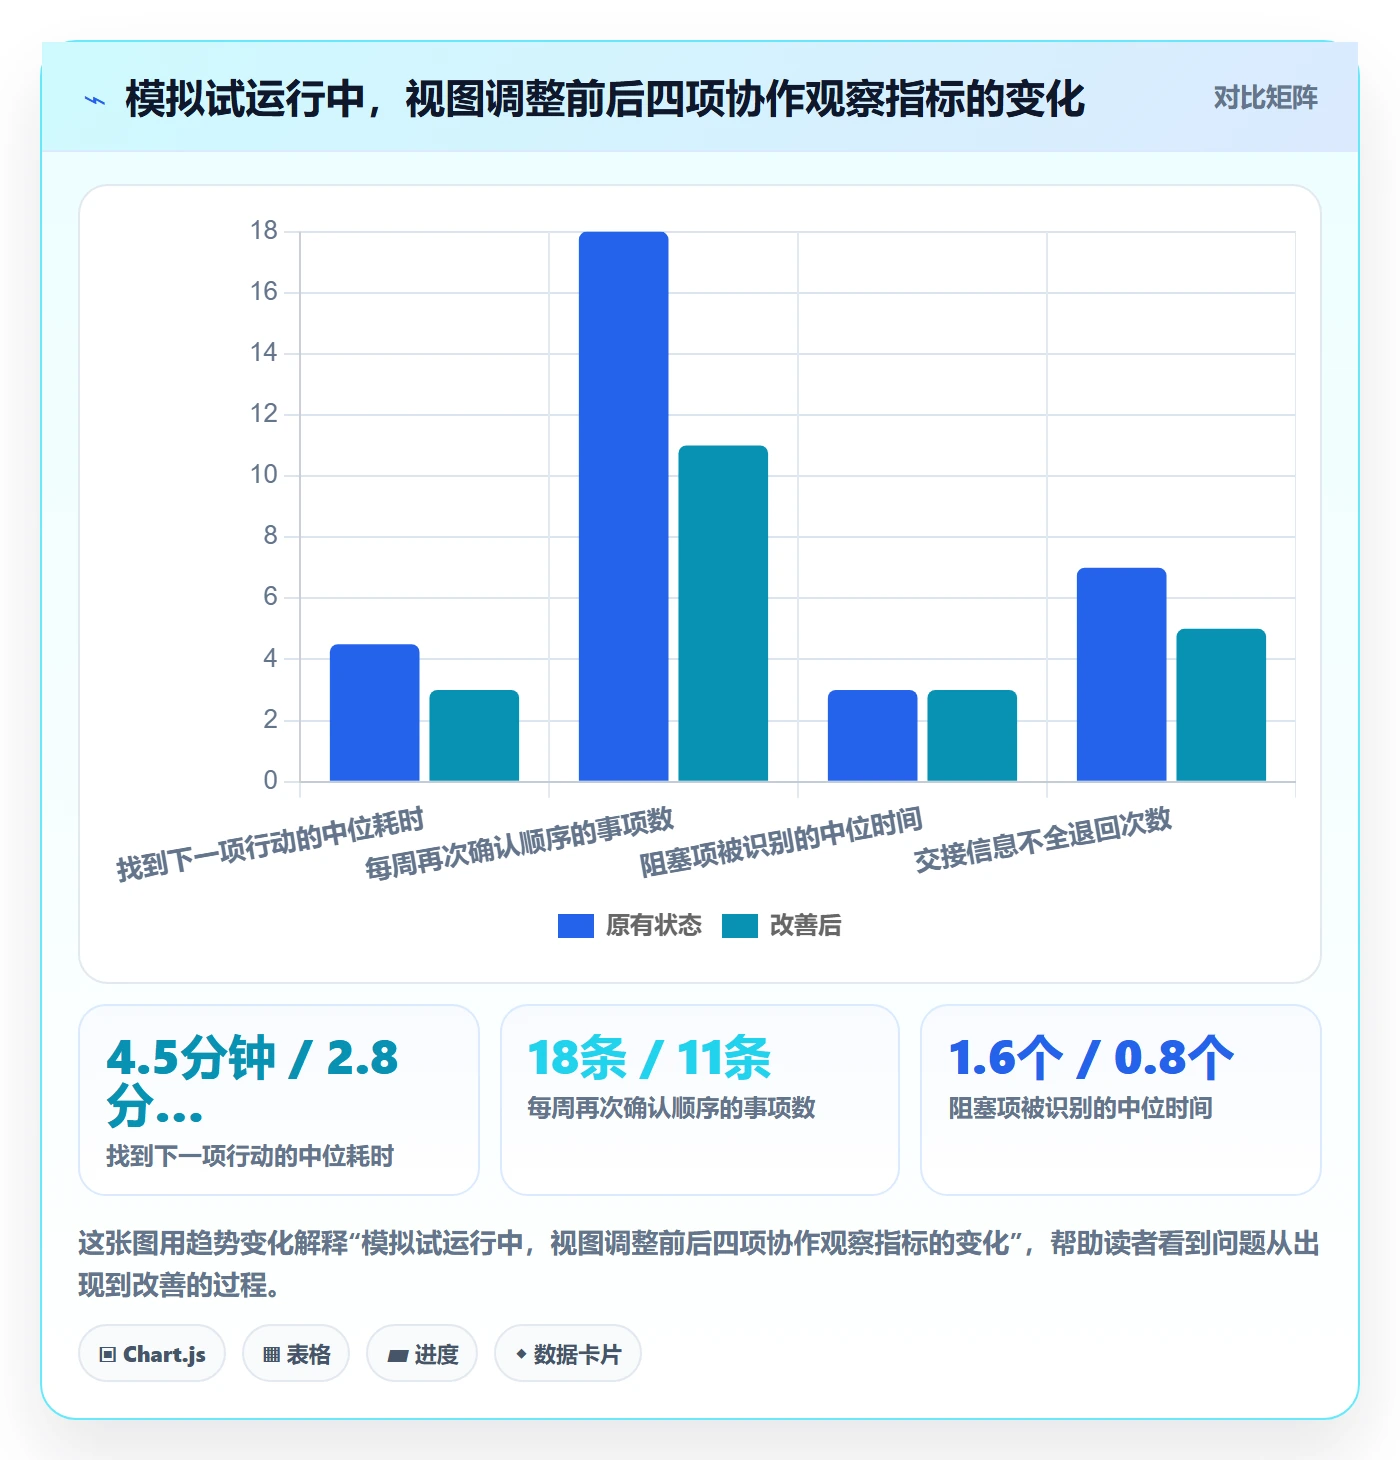1400x1460 pixels.
Task: Click the y-axis value 10
Action: pos(264,475)
